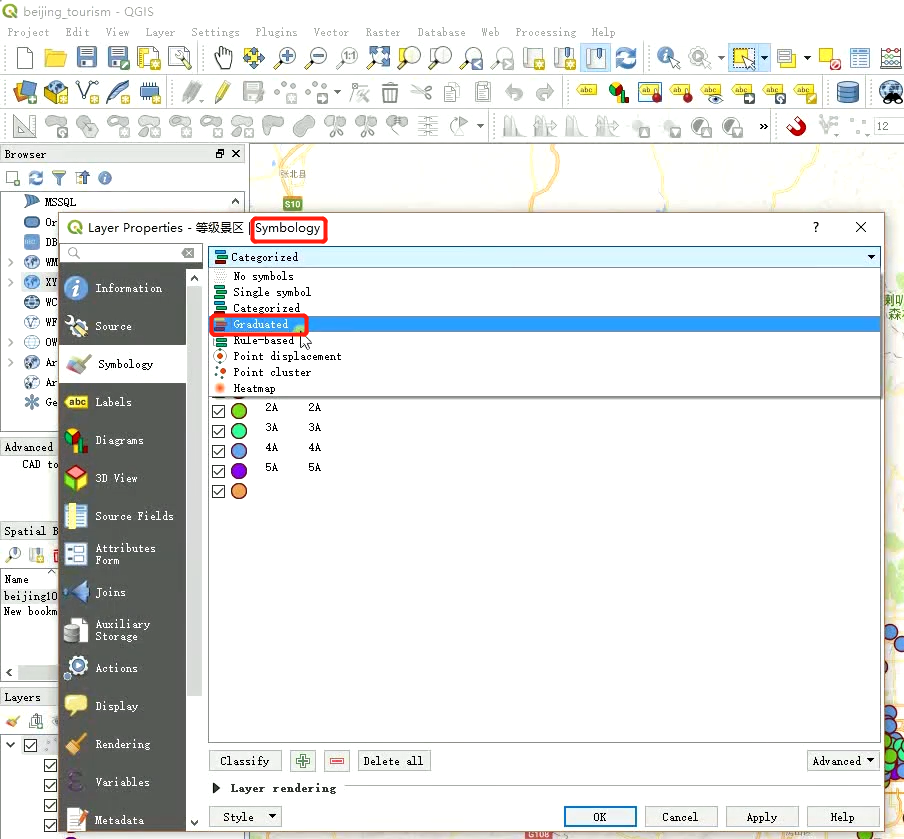Select the MSSQL item in Browser tree

coord(60,202)
